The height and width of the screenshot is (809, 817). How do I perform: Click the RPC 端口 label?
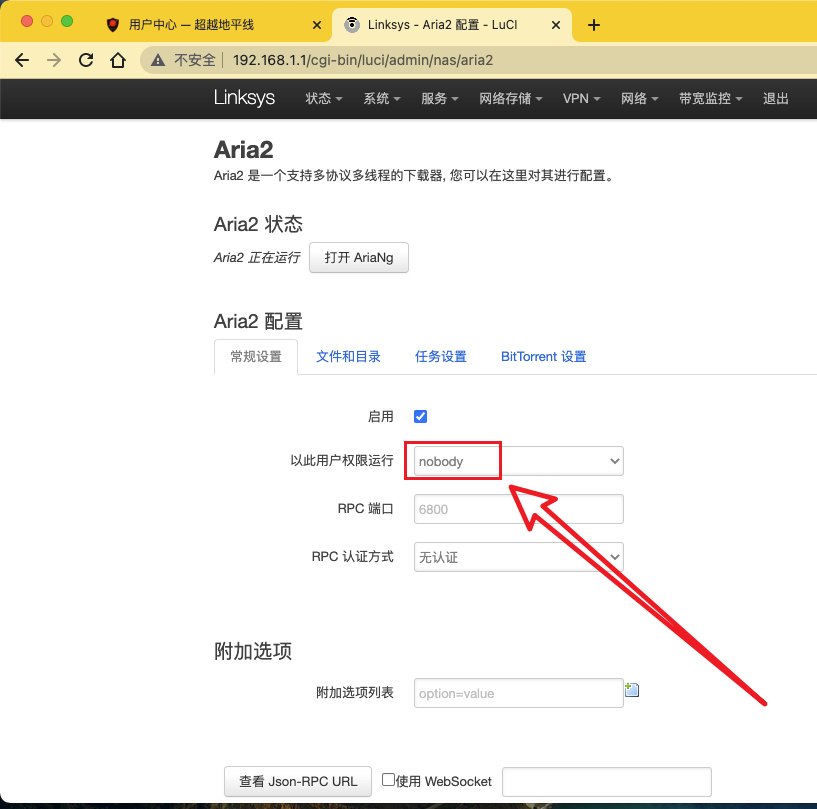tap(365, 508)
